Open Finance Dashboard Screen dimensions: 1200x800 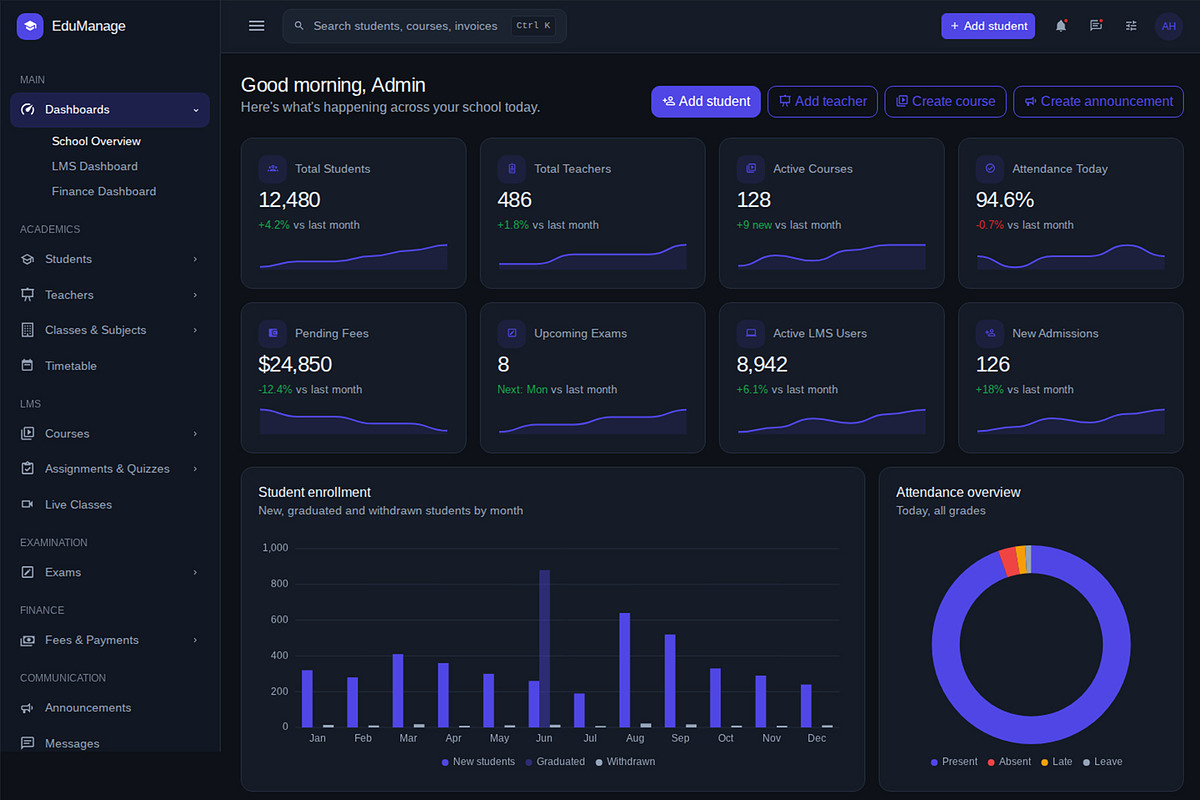click(104, 191)
